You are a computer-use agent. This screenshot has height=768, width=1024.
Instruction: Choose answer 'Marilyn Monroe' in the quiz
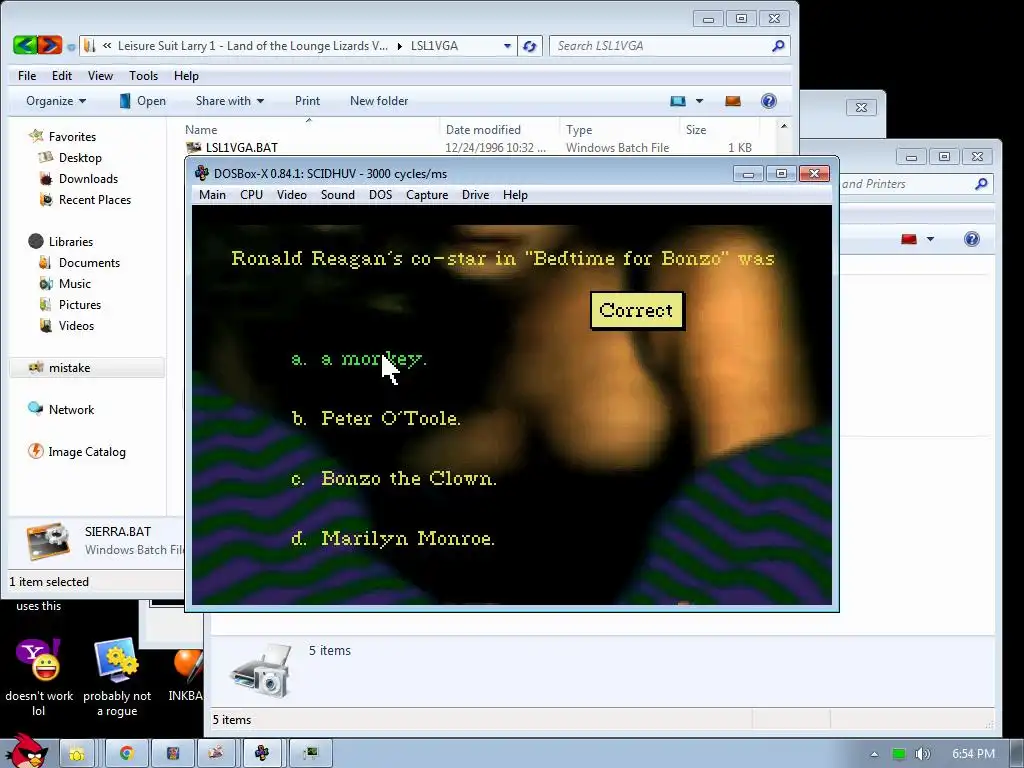point(393,538)
